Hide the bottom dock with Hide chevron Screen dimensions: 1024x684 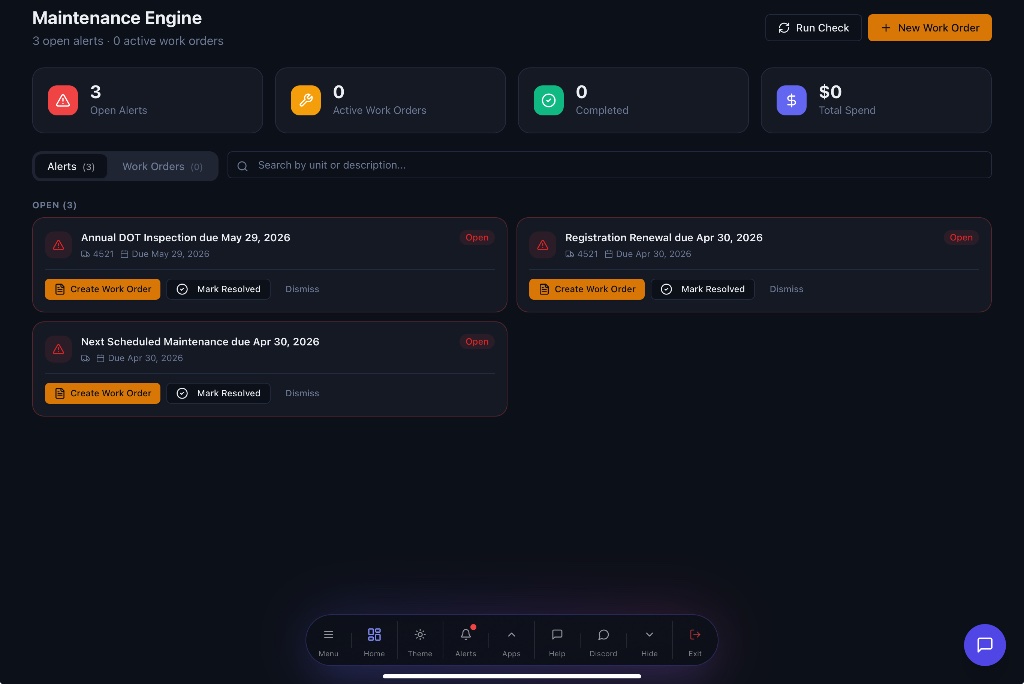point(649,641)
